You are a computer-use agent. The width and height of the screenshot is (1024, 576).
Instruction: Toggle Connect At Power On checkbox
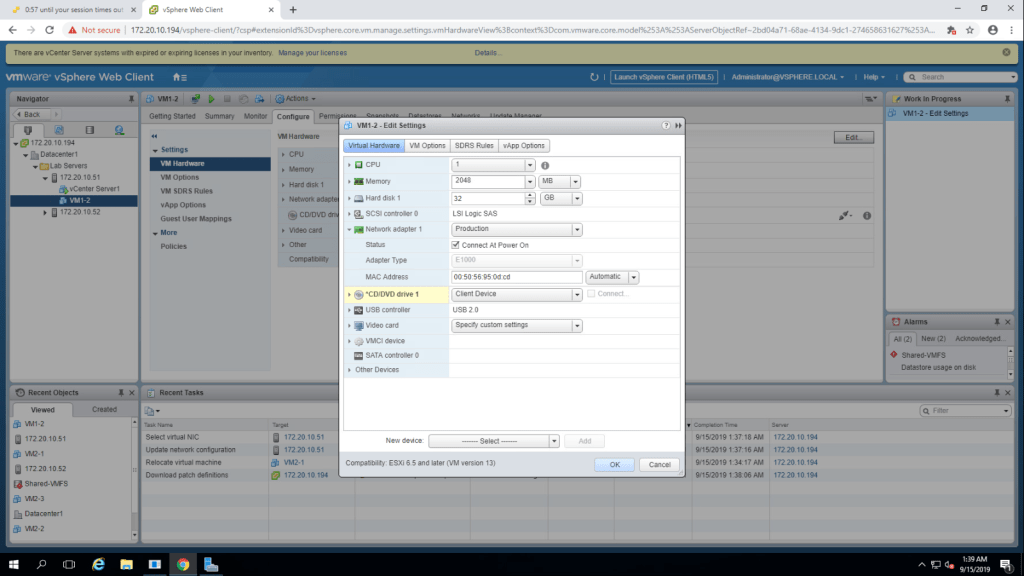coord(456,245)
